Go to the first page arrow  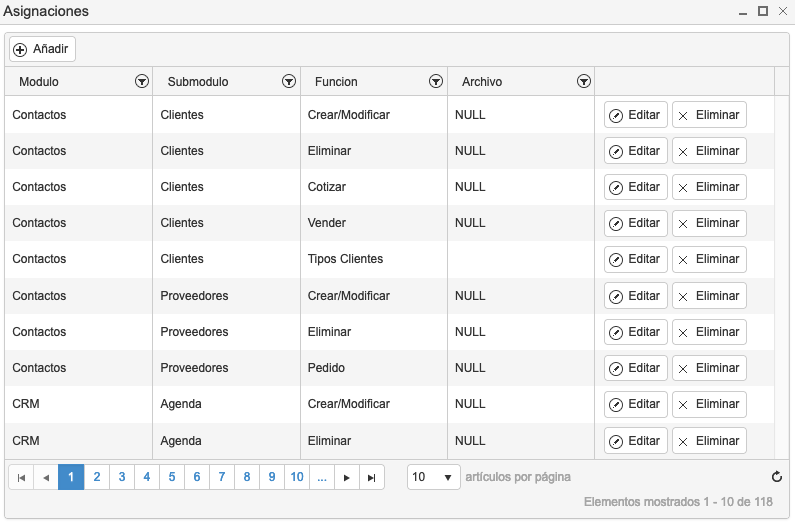tap(21, 477)
